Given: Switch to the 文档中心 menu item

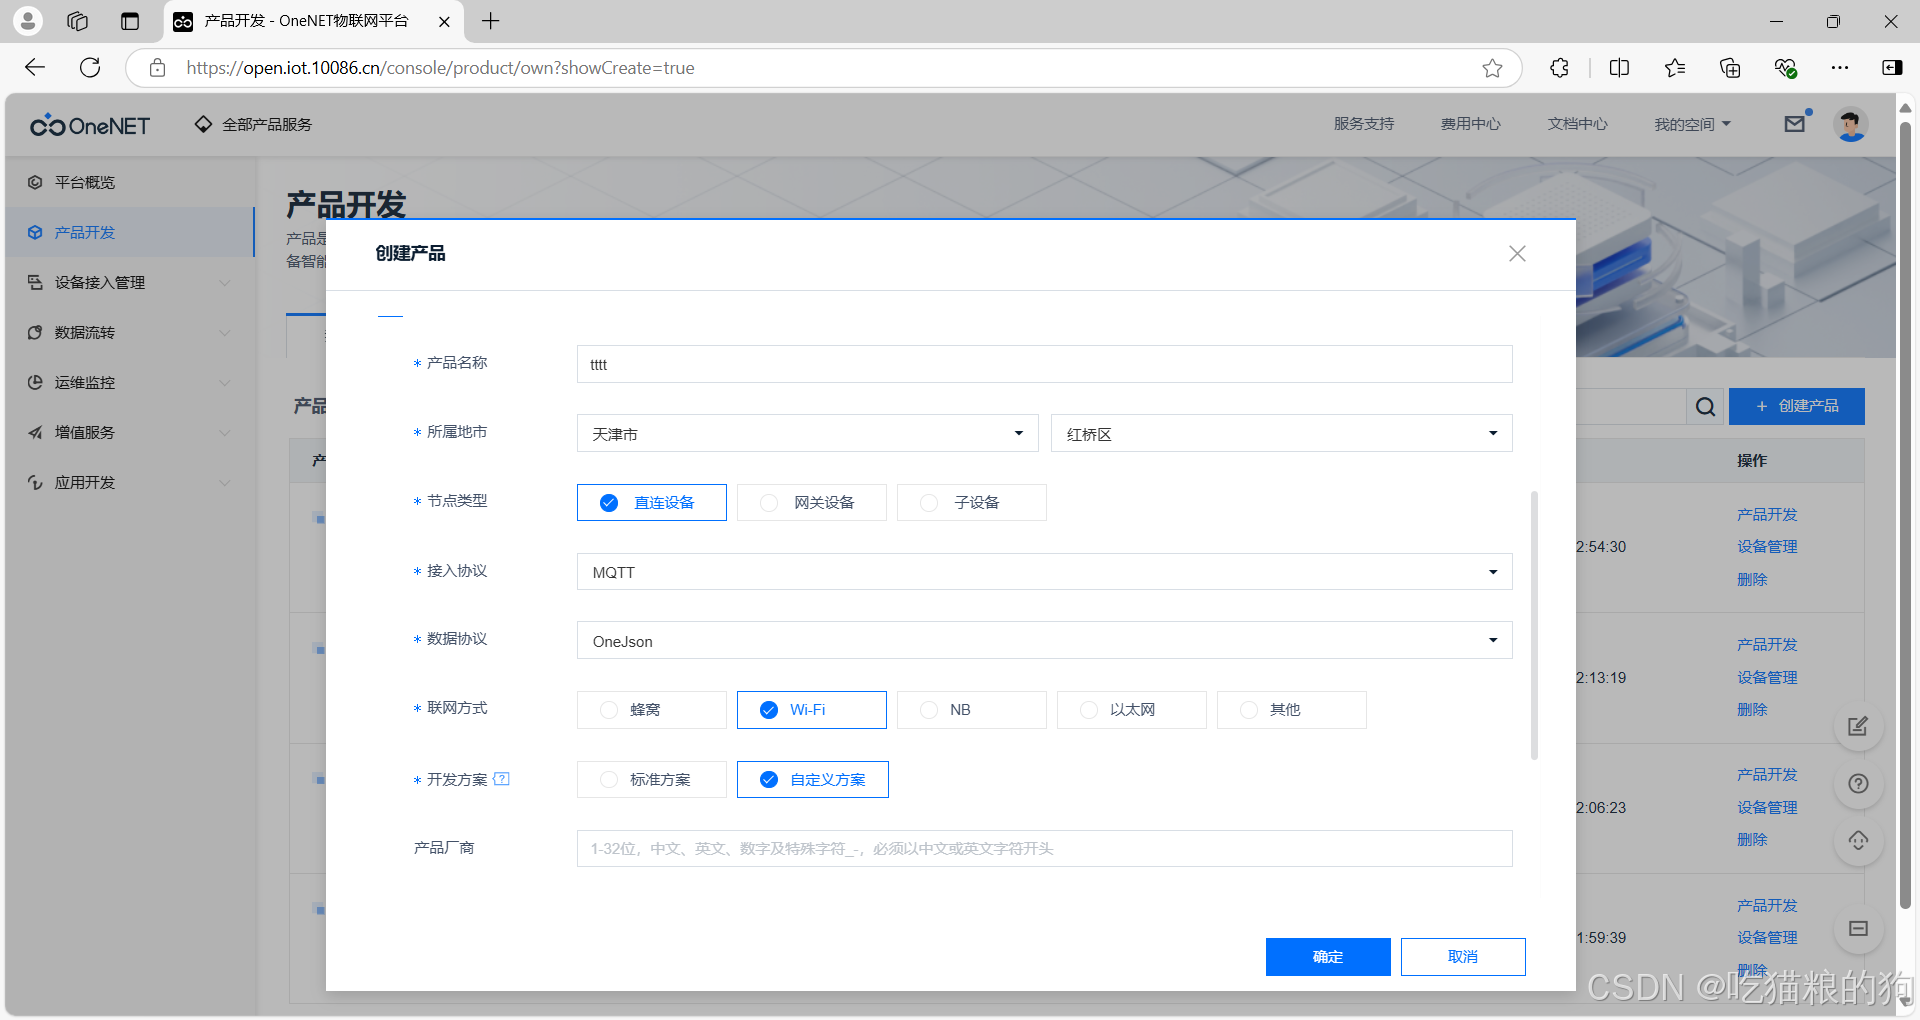Looking at the screenshot, I should (x=1577, y=123).
